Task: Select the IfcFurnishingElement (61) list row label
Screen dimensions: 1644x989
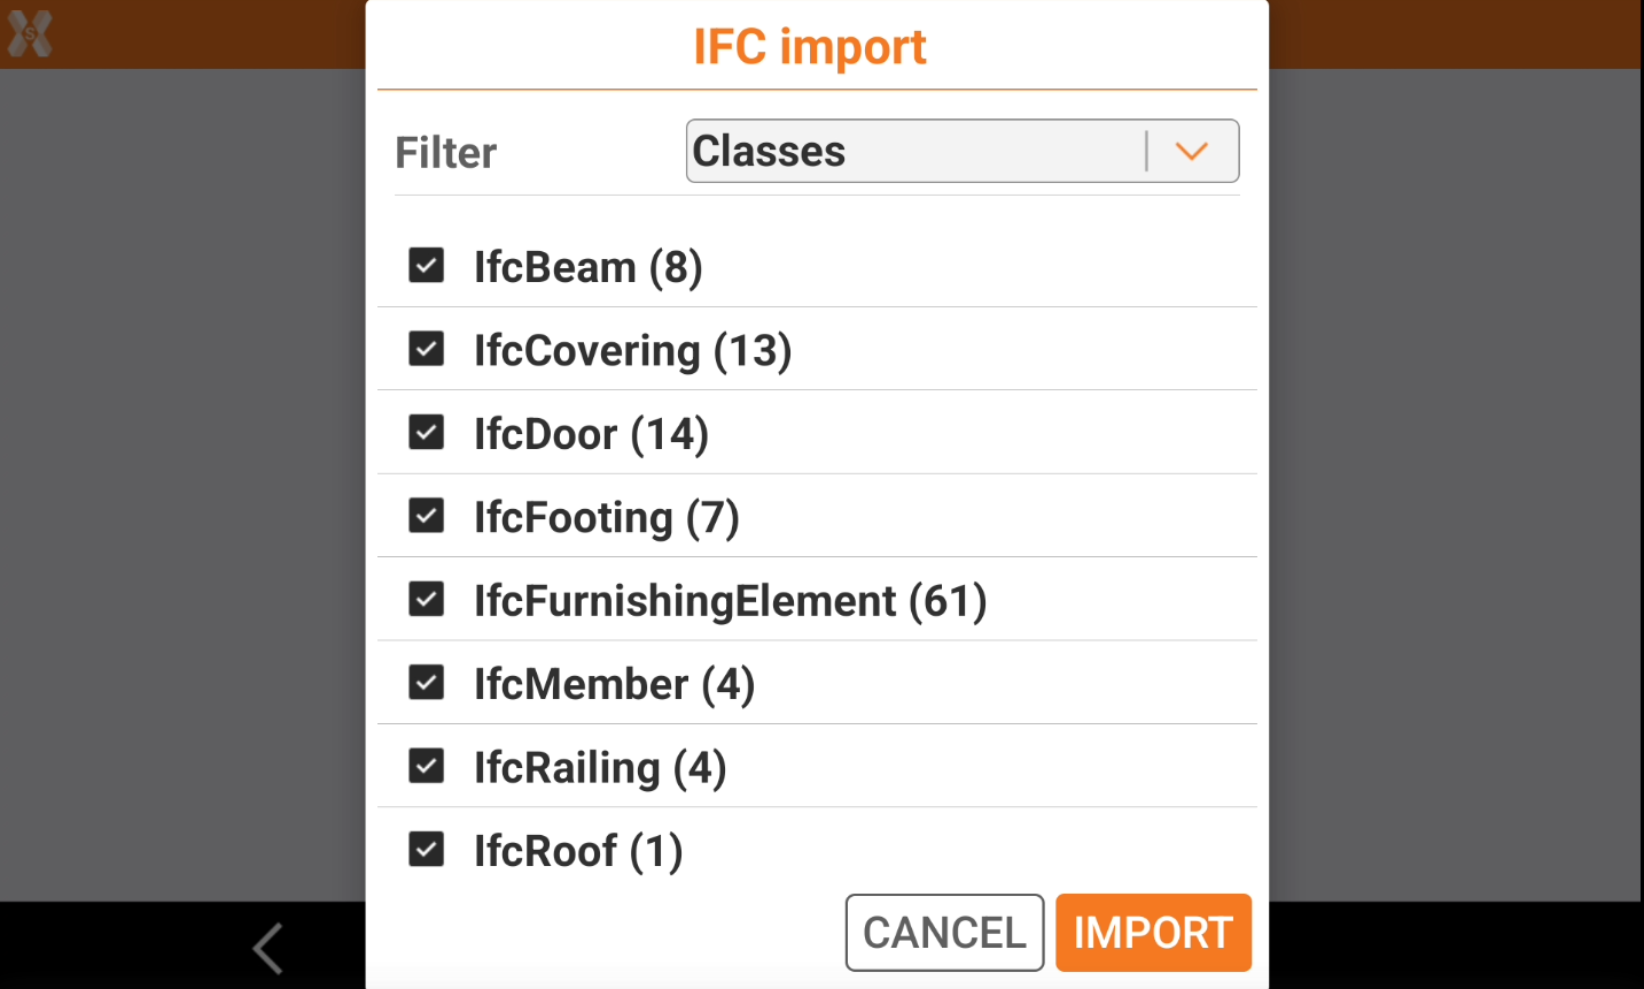Action: coord(730,601)
